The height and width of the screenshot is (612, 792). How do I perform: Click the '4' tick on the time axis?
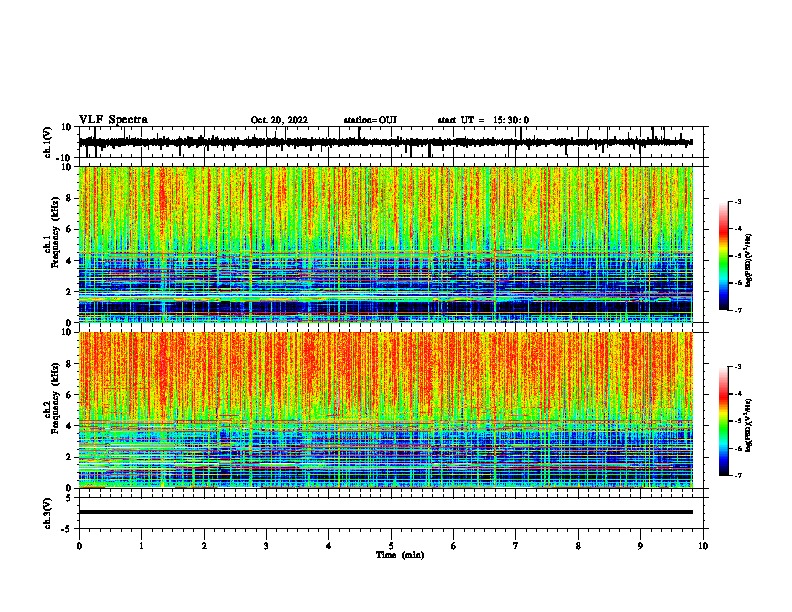click(329, 546)
